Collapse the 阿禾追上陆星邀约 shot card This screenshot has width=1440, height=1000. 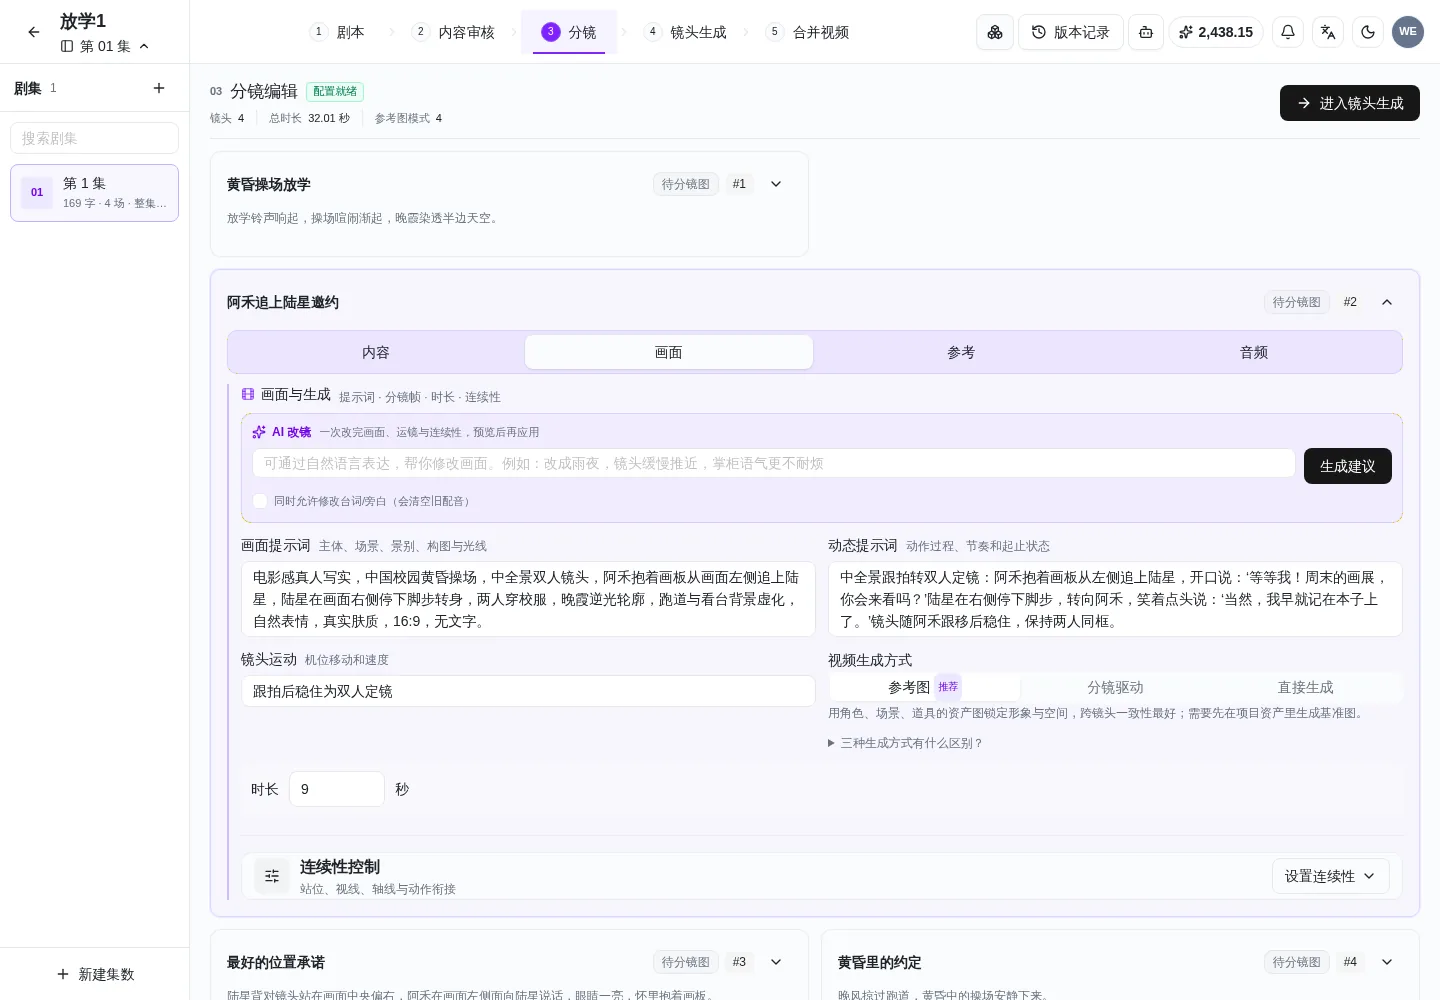click(1387, 302)
